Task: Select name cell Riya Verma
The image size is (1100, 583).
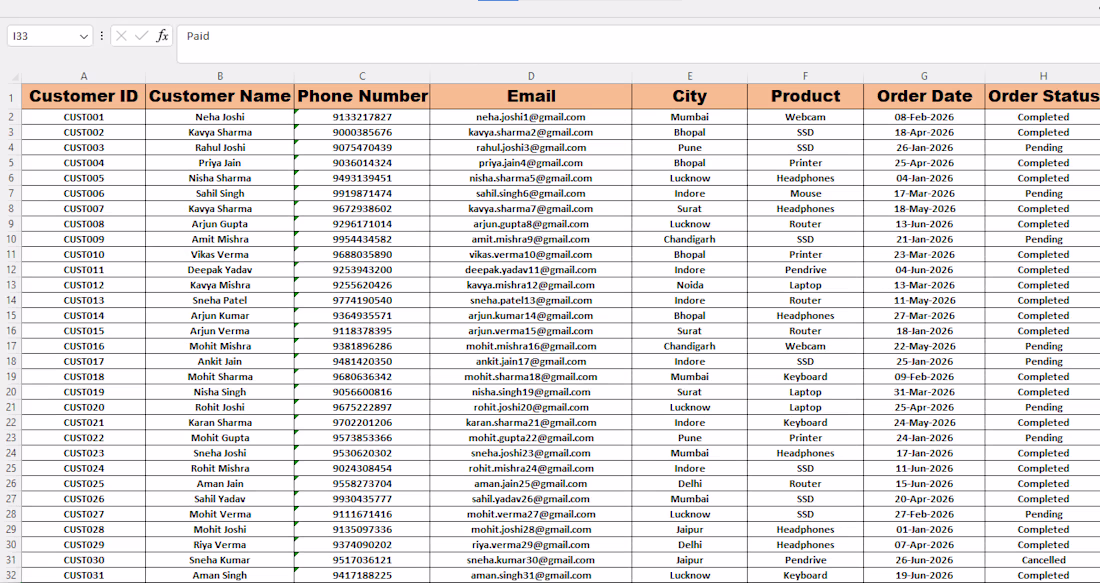Action: pos(220,544)
